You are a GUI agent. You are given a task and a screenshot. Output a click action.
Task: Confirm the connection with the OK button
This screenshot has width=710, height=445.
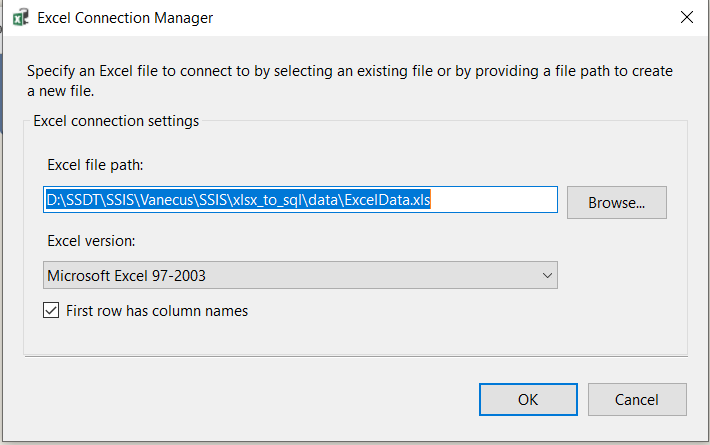[x=528, y=399]
